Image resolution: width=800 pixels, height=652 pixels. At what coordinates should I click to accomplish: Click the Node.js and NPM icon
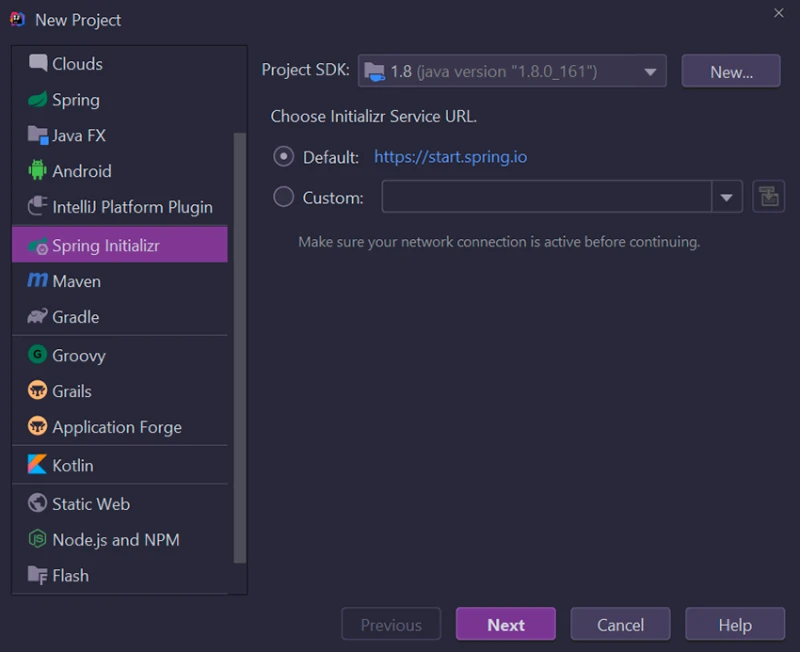[37, 539]
